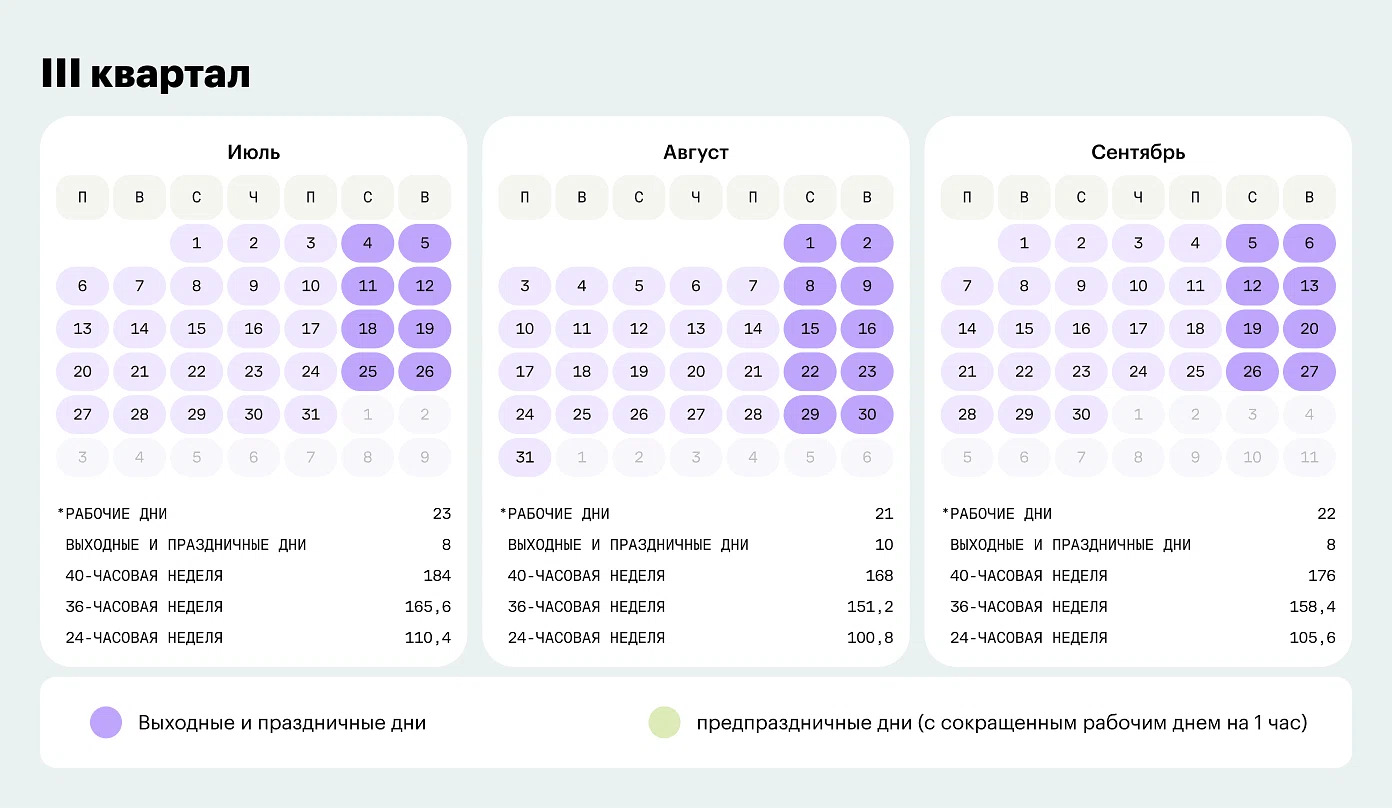Click August's 40-часовая неделя value 168
Image resolution: width=1392 pixels, height=808 pixels.
coord(879,576)
